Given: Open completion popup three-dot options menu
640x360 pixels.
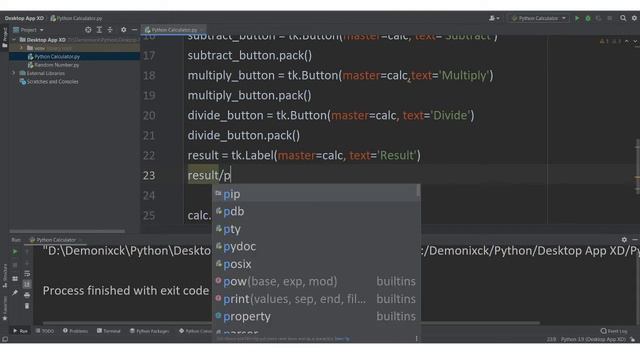Looking at the screenshot, I should [x=416, y=338].
